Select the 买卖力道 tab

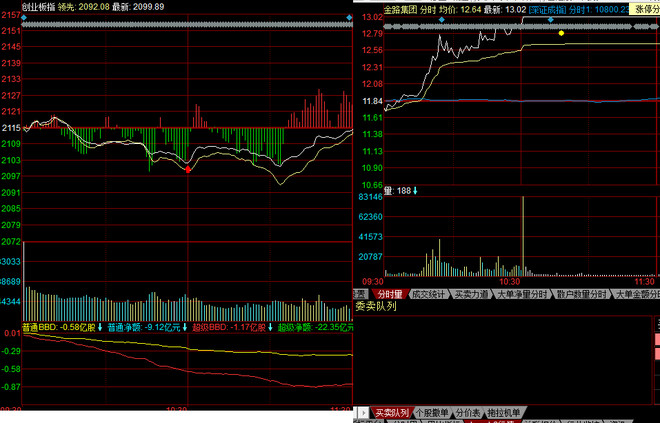(x=471, y=294)
